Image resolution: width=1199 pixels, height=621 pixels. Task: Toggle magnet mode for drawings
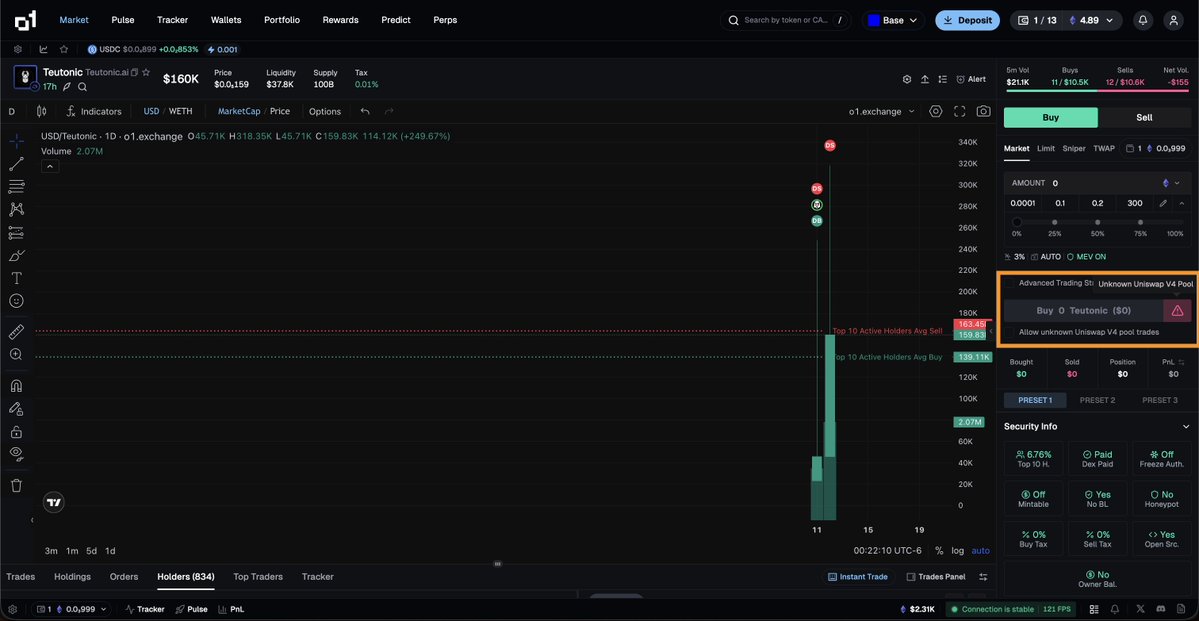[x=16, y=385]
